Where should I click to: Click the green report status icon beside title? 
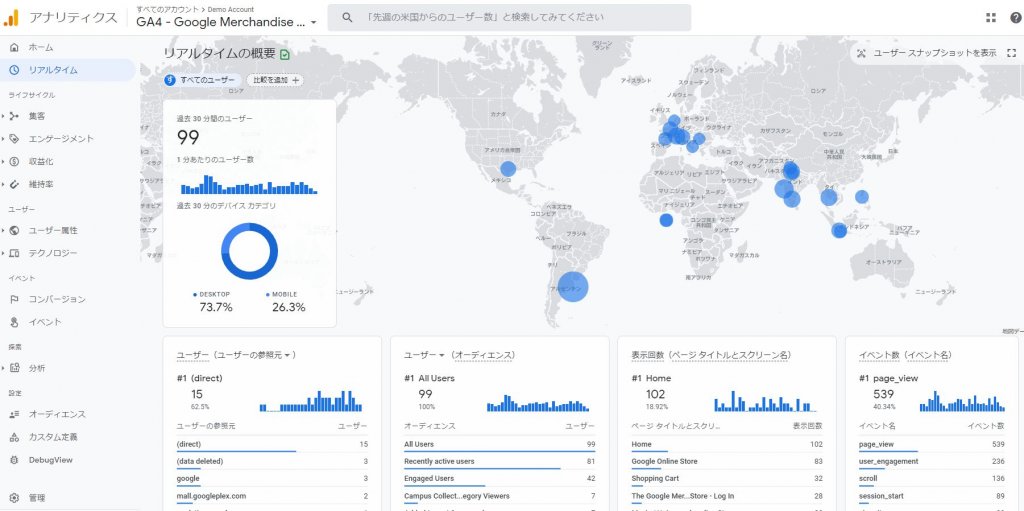tap(285, 54)
